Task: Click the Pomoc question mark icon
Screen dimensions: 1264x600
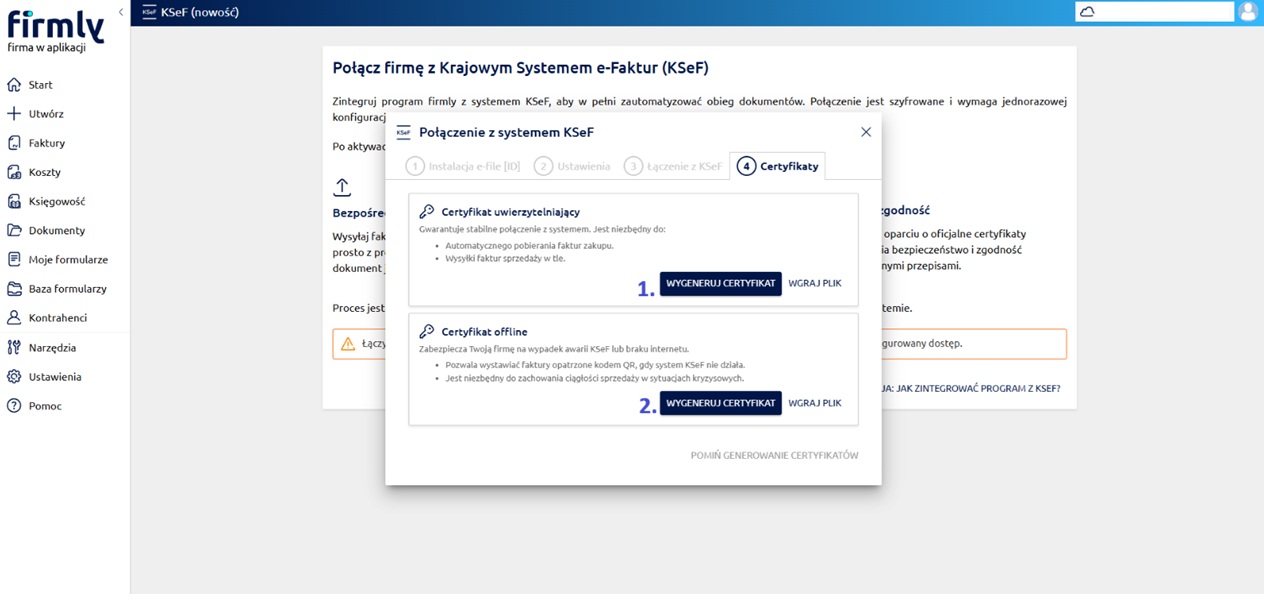Action: (x=14, y=406)
